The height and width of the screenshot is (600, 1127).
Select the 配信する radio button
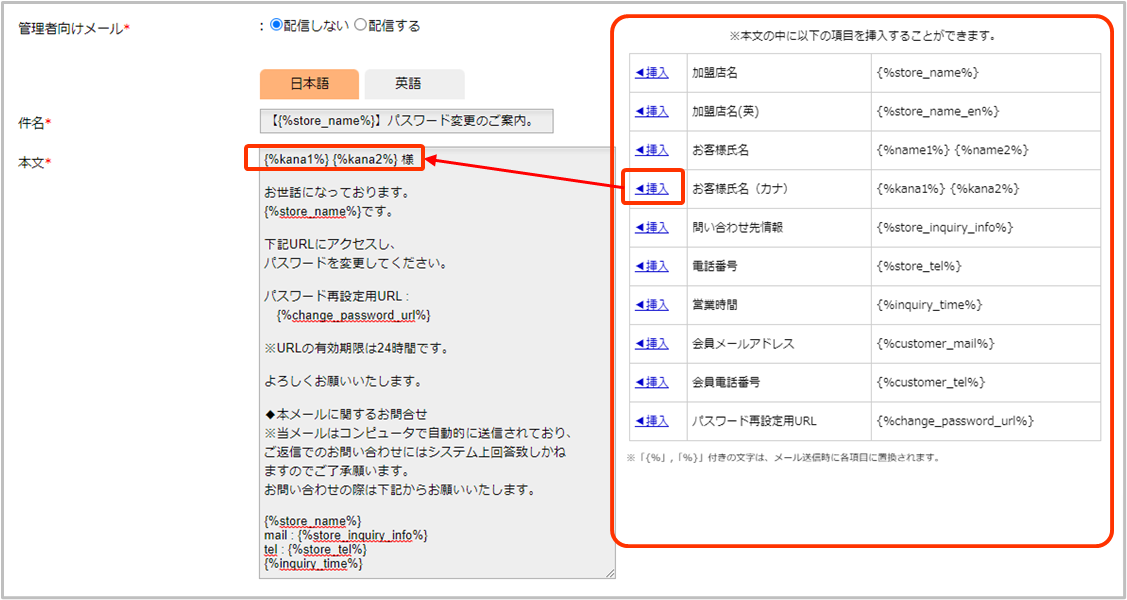click(x=361, y=26)
